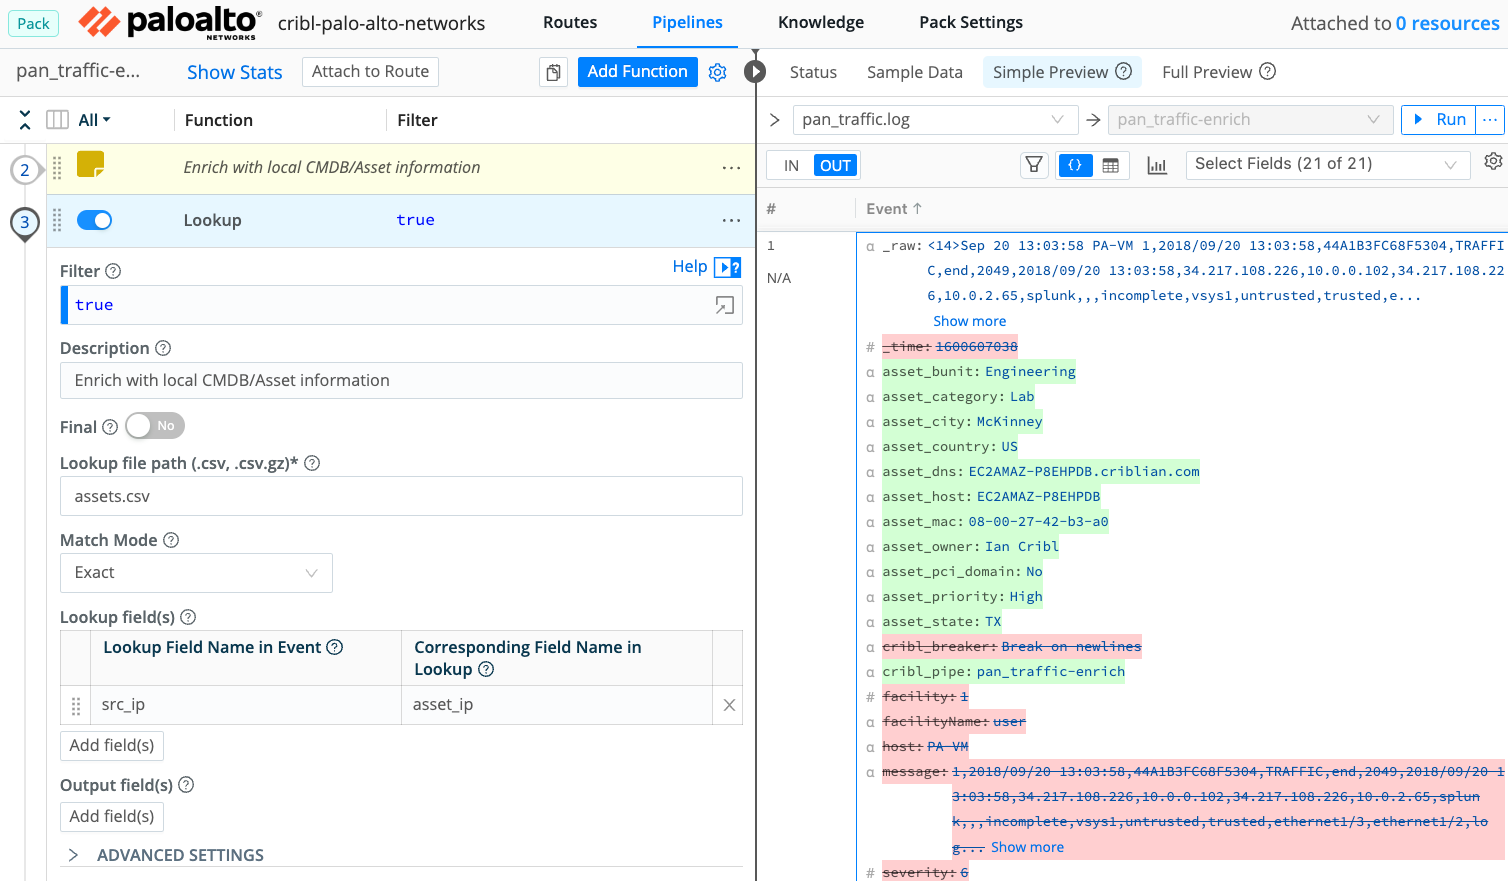Click Output field(s) help icon
1508x881 pixels.
[186, 785]
